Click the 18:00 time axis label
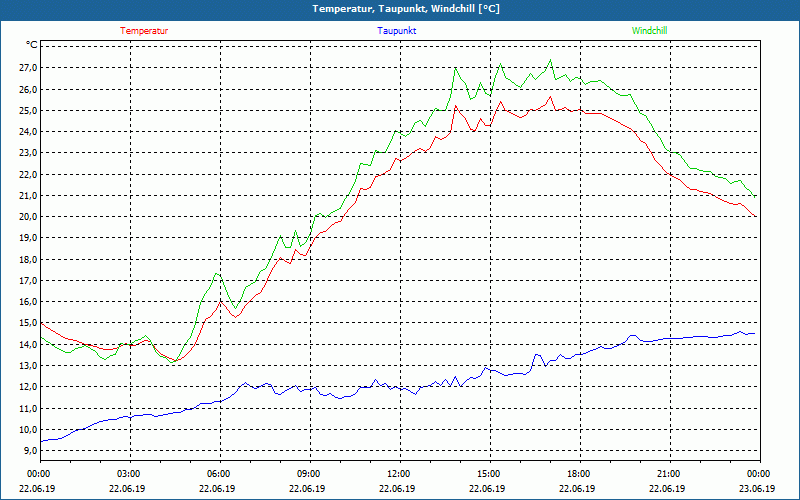 [577, 474]
